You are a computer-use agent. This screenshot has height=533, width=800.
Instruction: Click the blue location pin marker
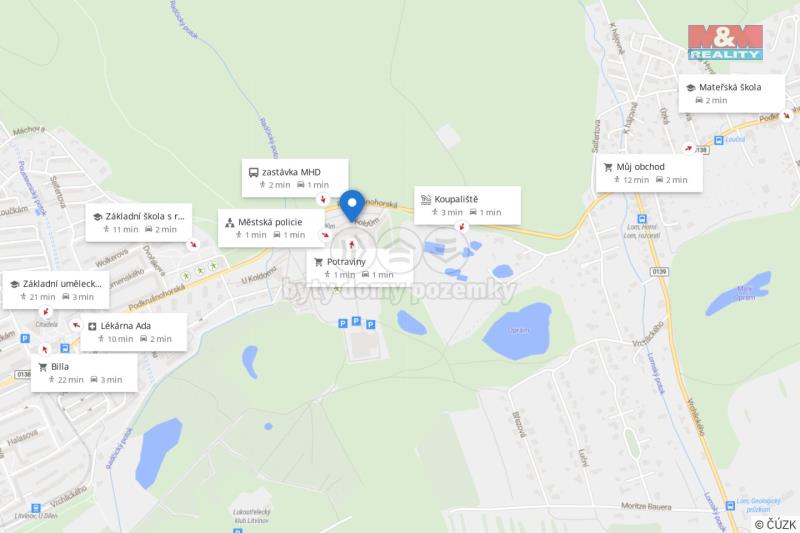[x=352, y=206]
